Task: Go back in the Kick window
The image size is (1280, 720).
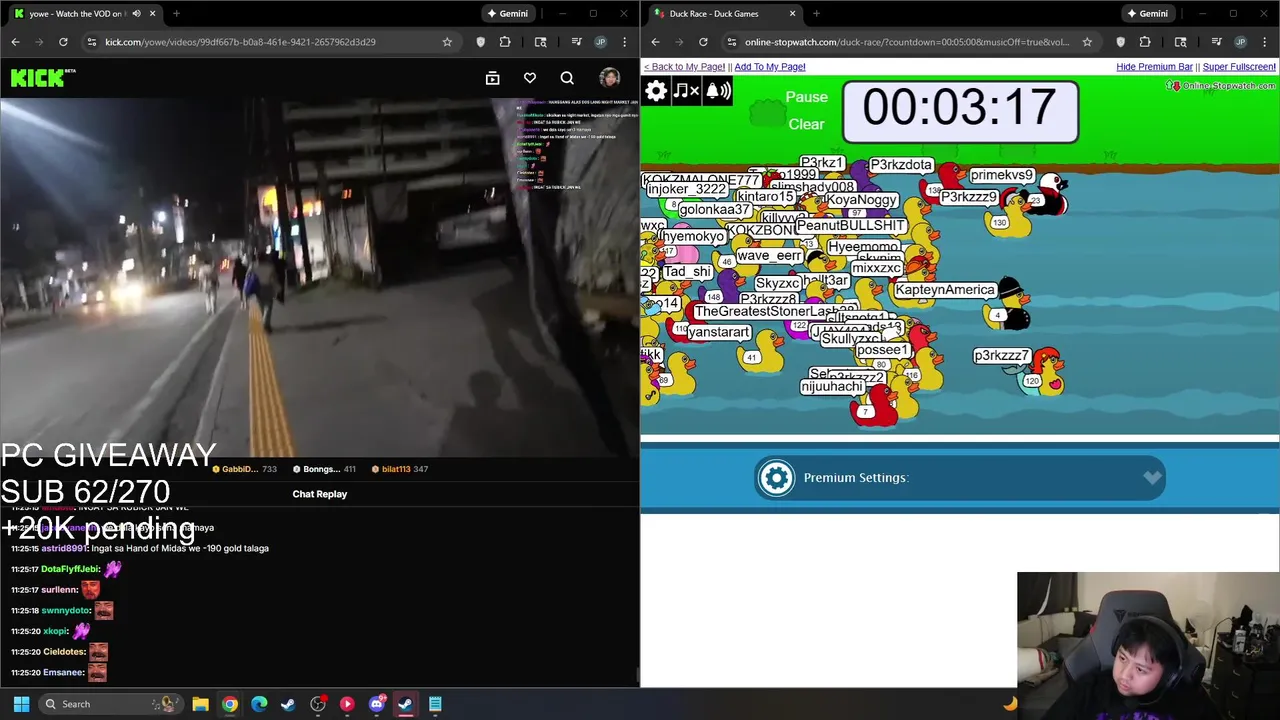Action: pos(15,42)
